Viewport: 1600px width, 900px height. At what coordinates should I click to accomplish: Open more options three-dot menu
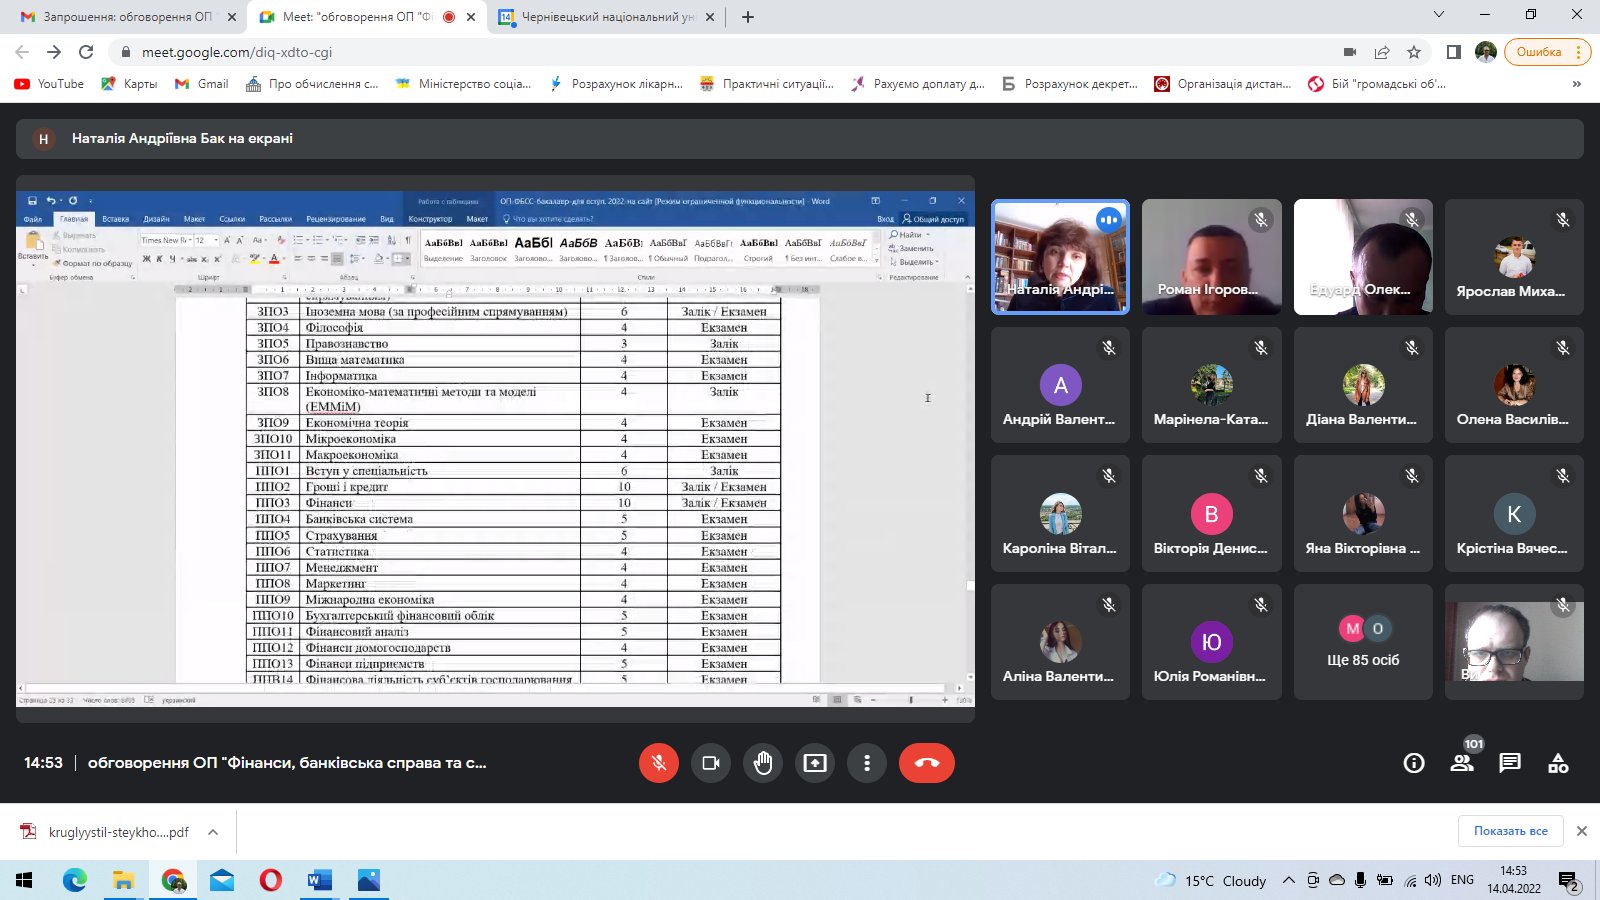pos(867,763)
